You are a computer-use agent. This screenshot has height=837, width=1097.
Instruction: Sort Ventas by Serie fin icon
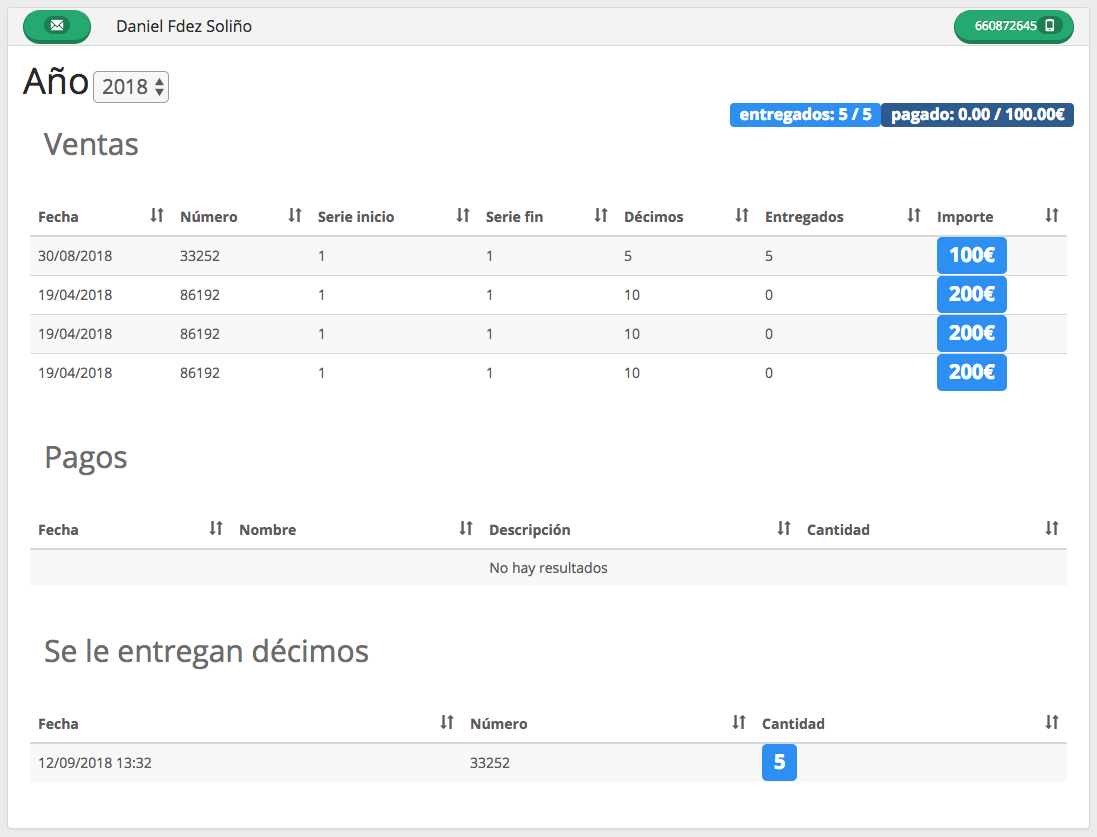point(601,215)
